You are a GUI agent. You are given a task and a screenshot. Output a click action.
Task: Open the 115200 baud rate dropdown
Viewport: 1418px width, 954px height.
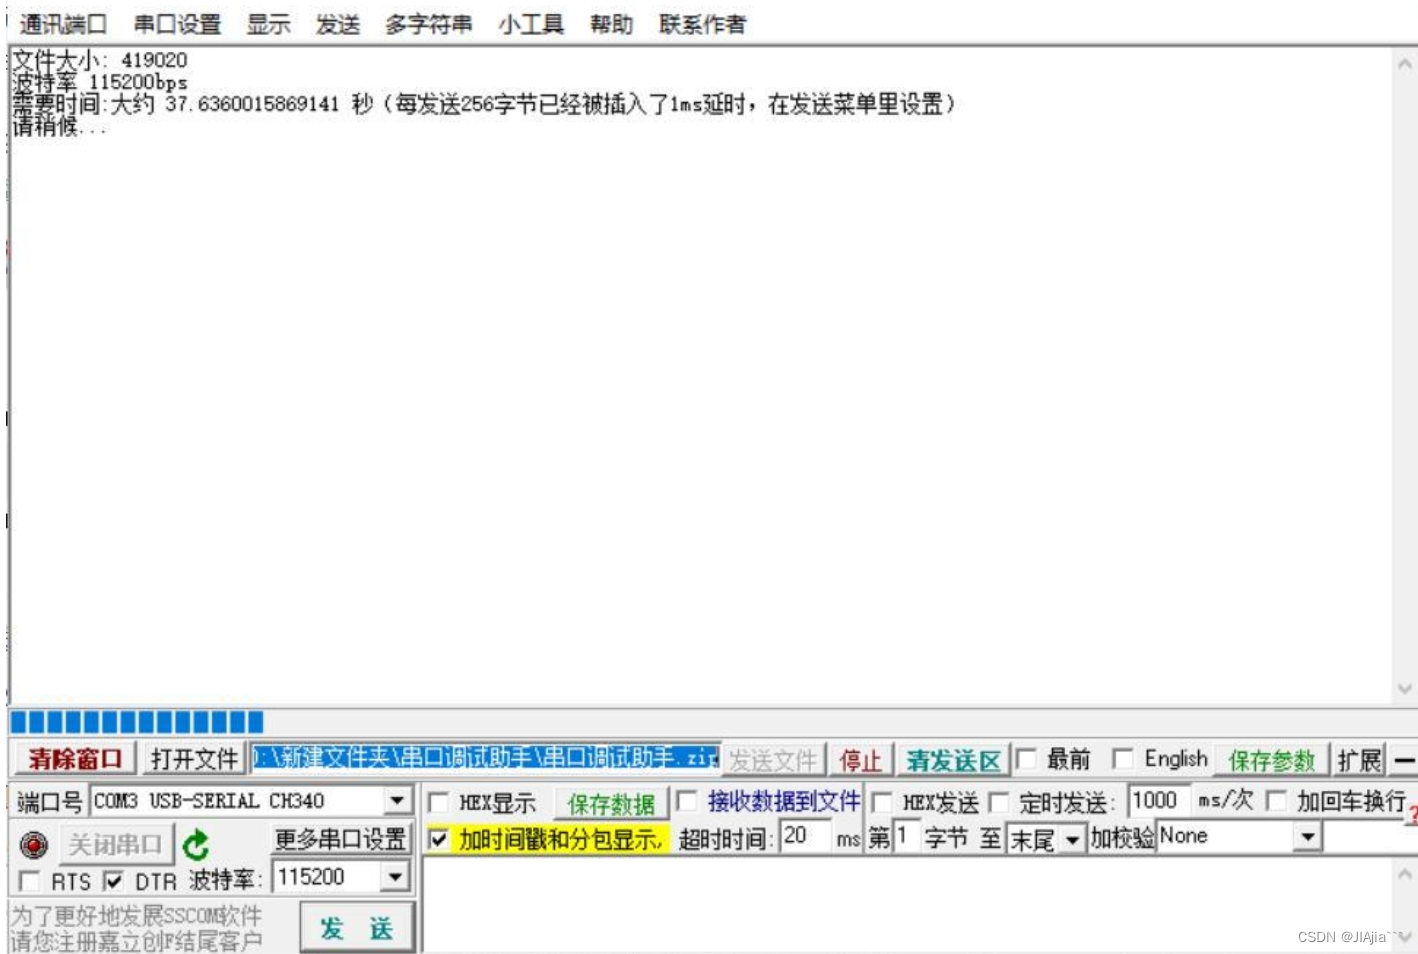pyautogui.click(x=396, y=877)
